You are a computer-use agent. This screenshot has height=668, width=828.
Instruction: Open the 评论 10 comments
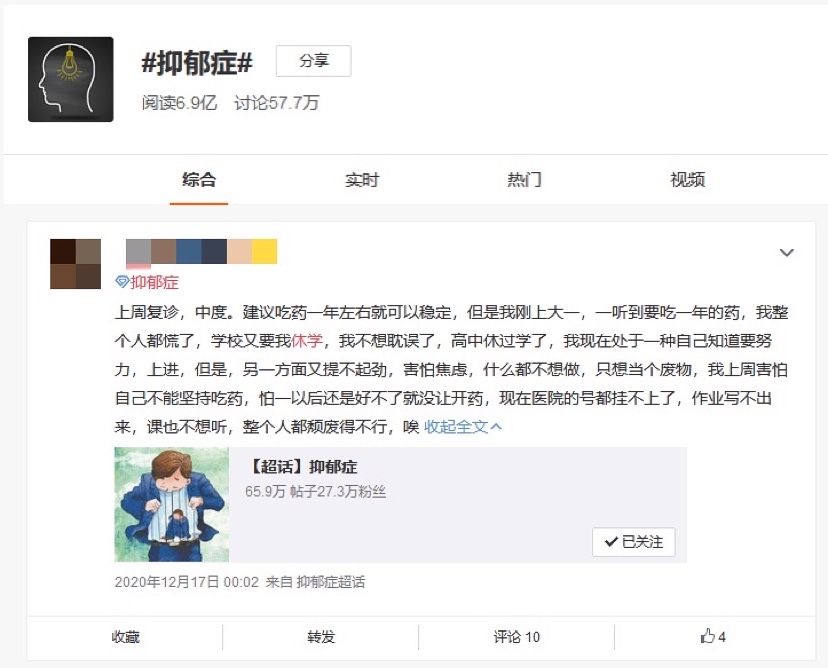coord(516,637)
